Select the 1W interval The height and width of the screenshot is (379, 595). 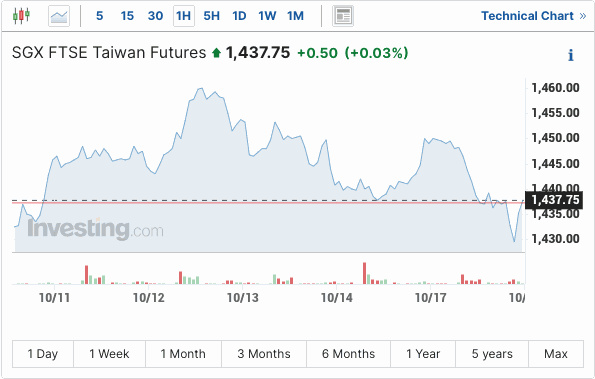(267, 16)
